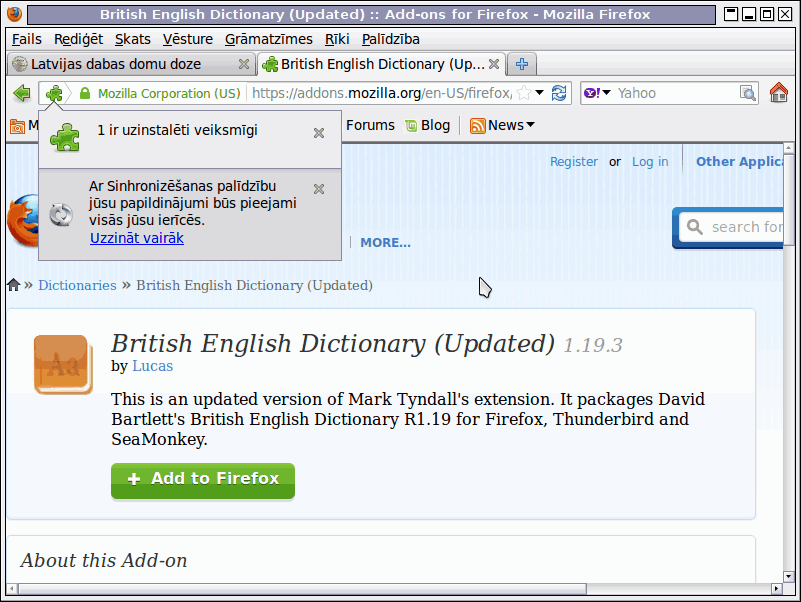Screen dimensions: 801x602
Task: Click the green back arrow button
Action: [22, 93]
